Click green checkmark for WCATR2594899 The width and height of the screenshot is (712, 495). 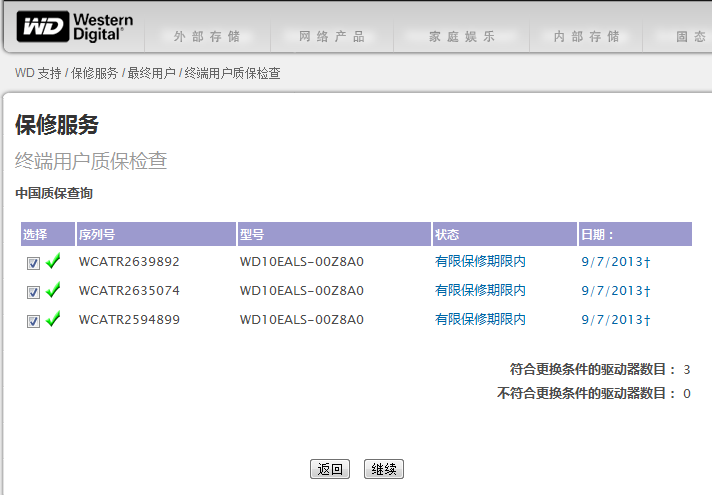pyautogui.click(x=53, y=319)
